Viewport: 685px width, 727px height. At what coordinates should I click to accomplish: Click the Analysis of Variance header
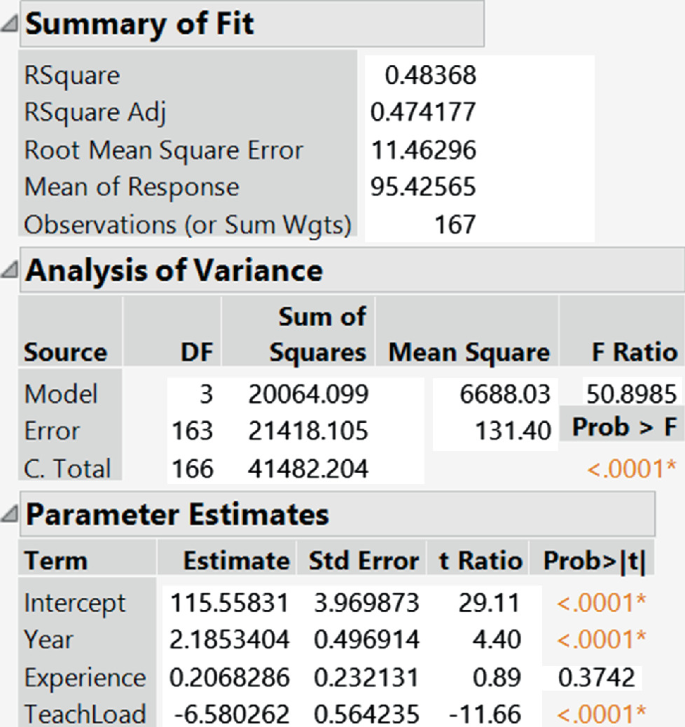352,270
